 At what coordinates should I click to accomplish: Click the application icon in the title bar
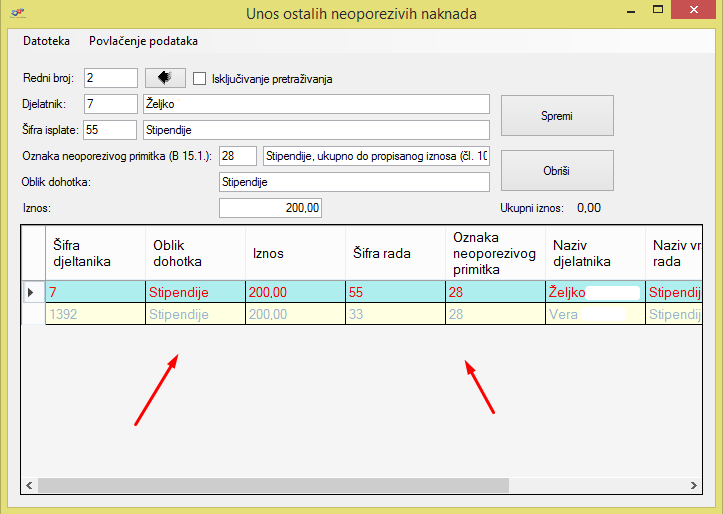point(16,13)
